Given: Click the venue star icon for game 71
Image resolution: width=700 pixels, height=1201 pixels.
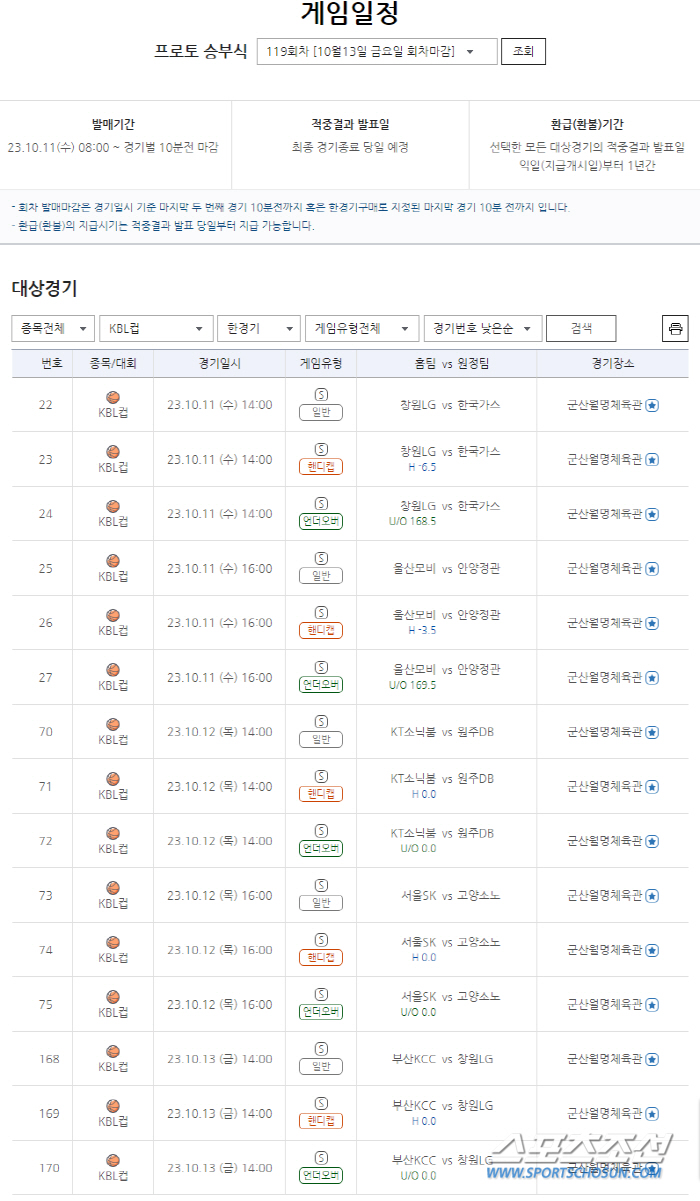Looking at the screenshot, I should [x=652, y=787].
